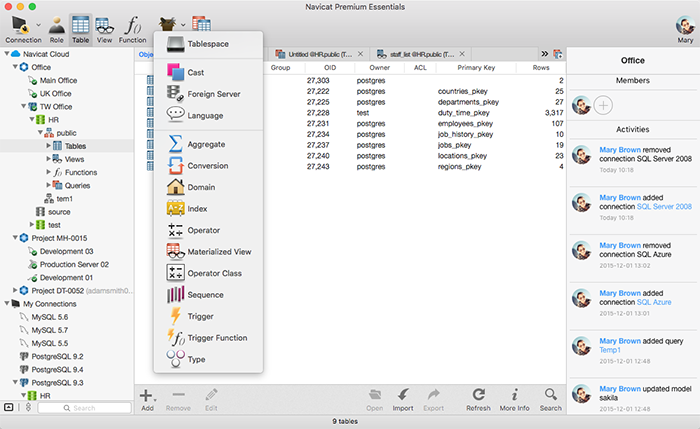700x429 pixels.
Task: Add a member with plus circle
Action: click(x=603, y=105)
